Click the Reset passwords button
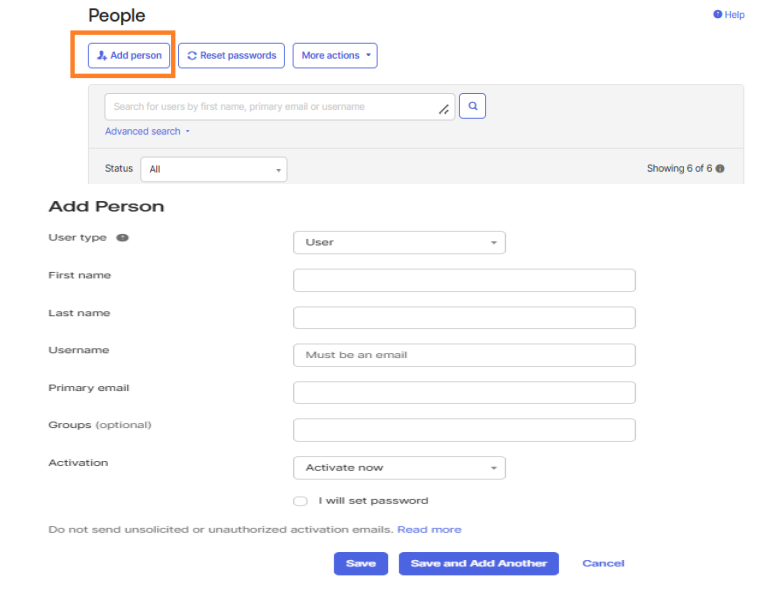 (231, 56)
